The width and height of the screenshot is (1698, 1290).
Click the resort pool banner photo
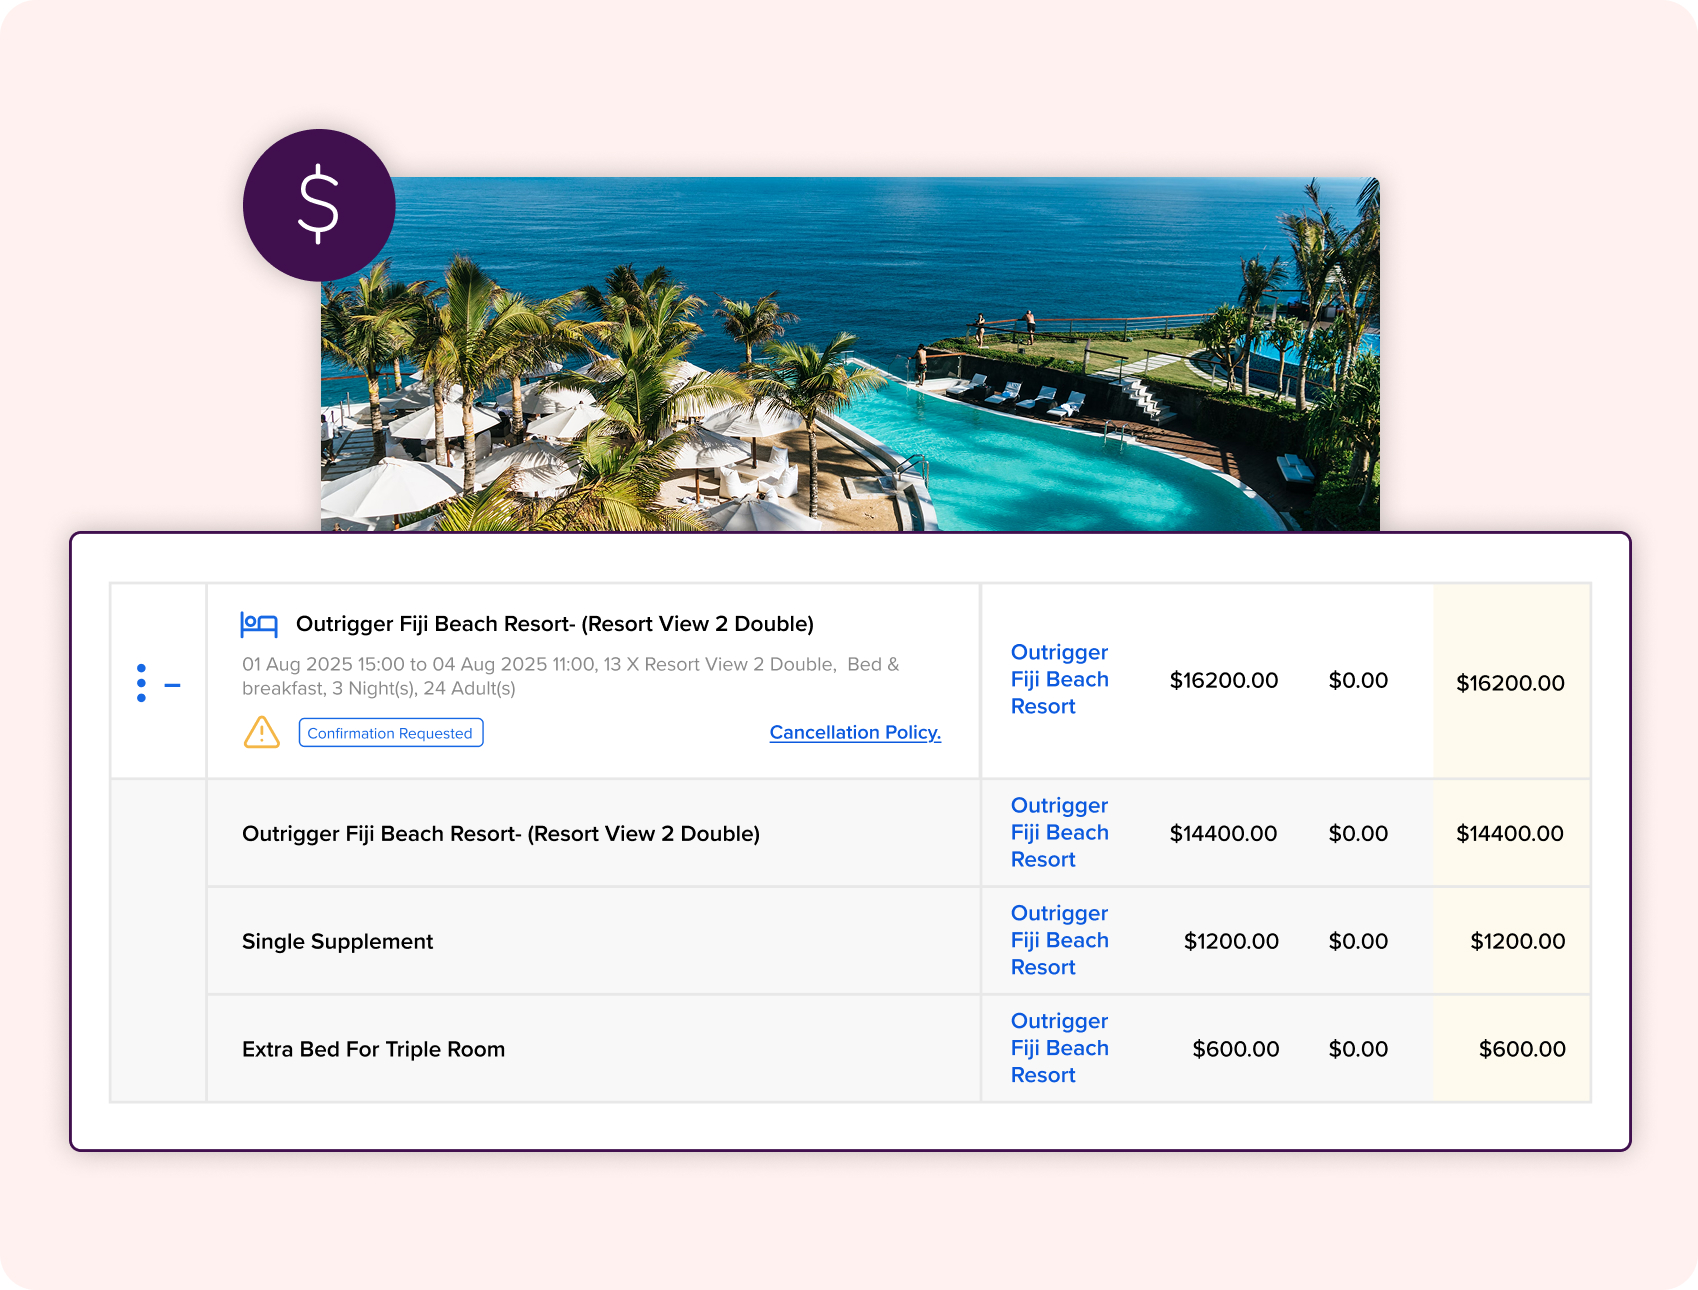[850, 354]
